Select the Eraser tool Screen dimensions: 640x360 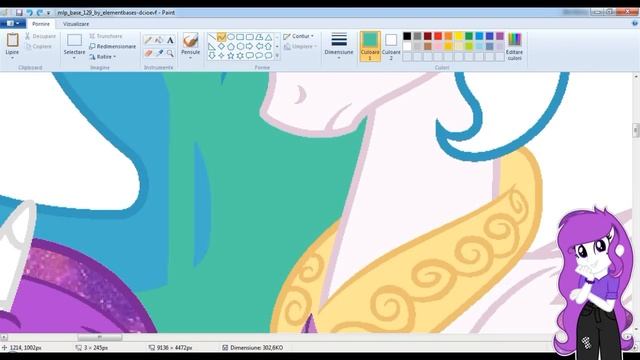(148, 53)
